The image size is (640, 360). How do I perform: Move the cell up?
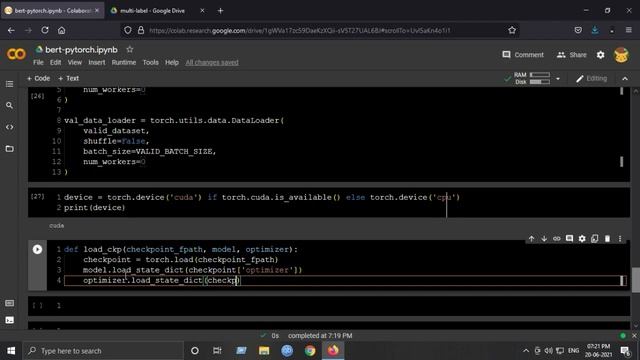point(531,239)
